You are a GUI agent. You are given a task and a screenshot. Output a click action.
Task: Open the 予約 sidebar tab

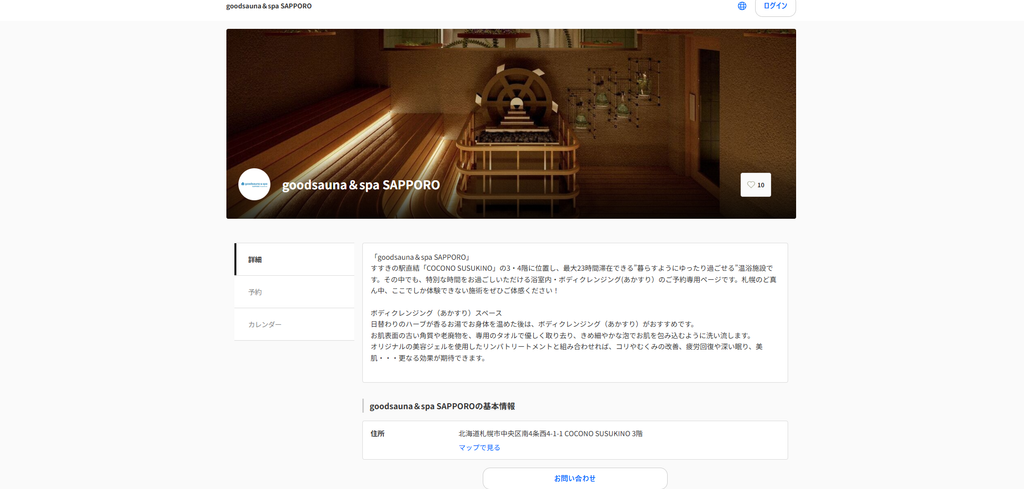[295, 292]
